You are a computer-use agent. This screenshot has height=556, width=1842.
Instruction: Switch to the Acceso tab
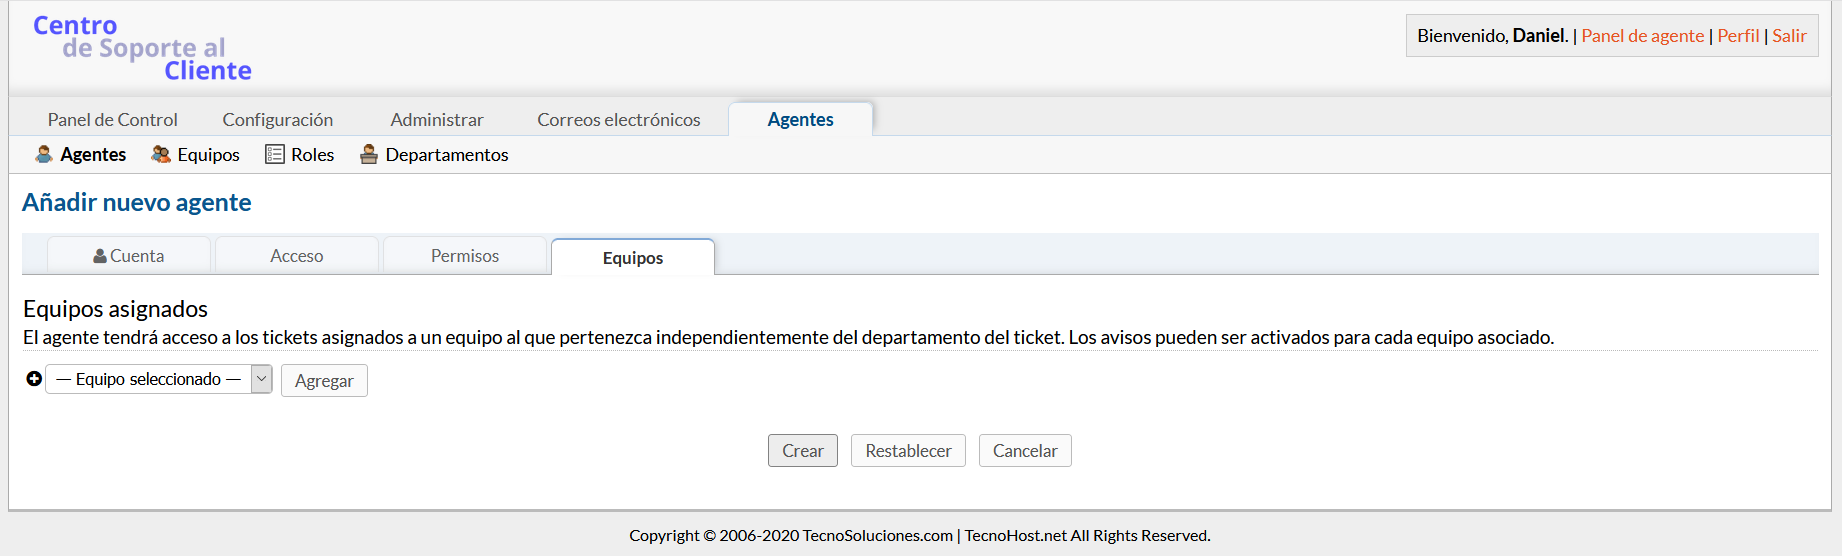(x=297, y=256)
